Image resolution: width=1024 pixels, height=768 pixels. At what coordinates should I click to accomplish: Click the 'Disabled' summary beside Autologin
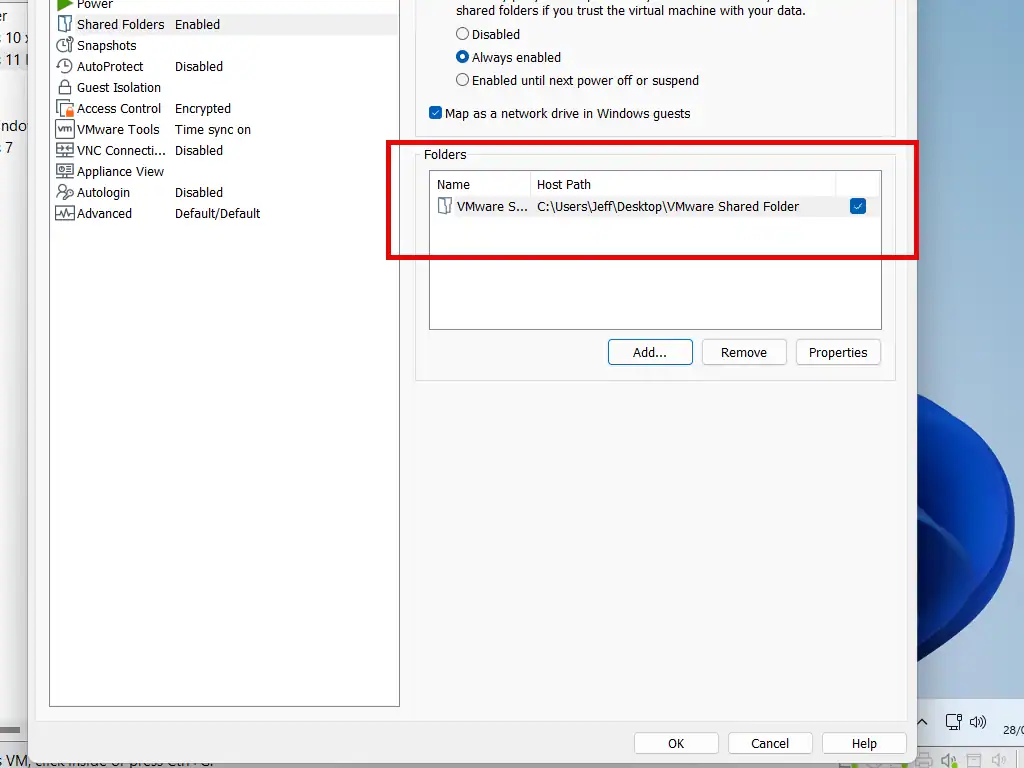coord(199,192)
